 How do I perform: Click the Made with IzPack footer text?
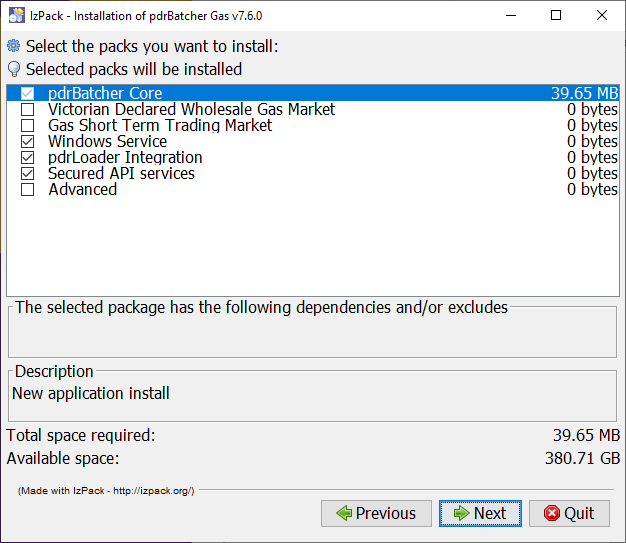point(106,491)
